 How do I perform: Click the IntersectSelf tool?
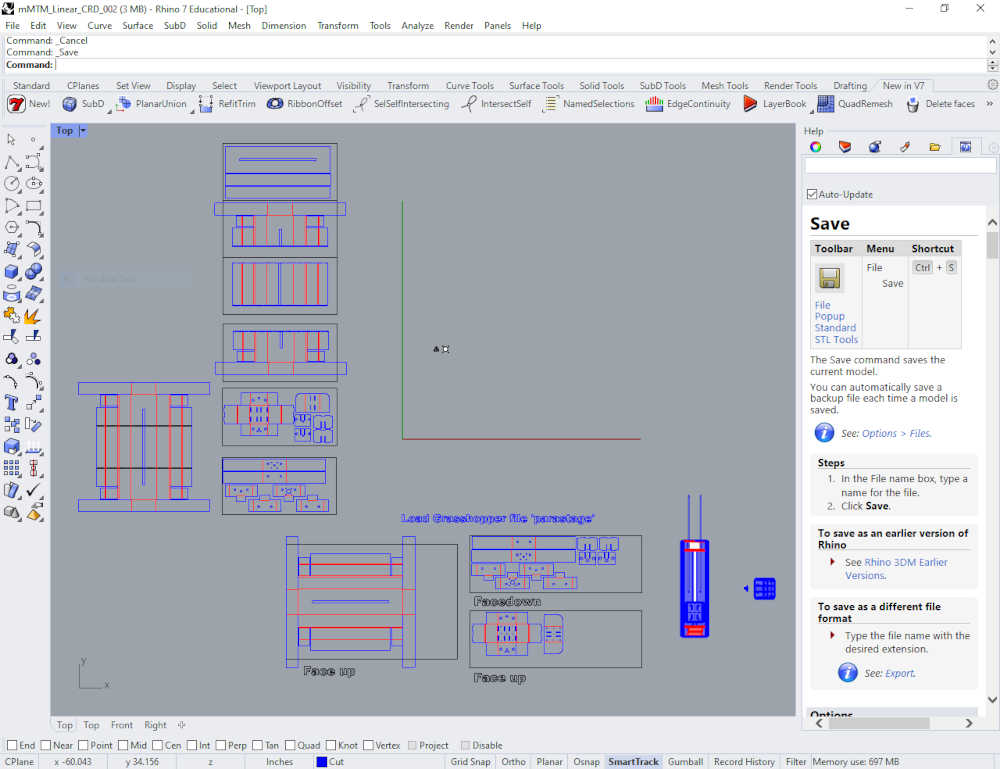coord(496,104)
